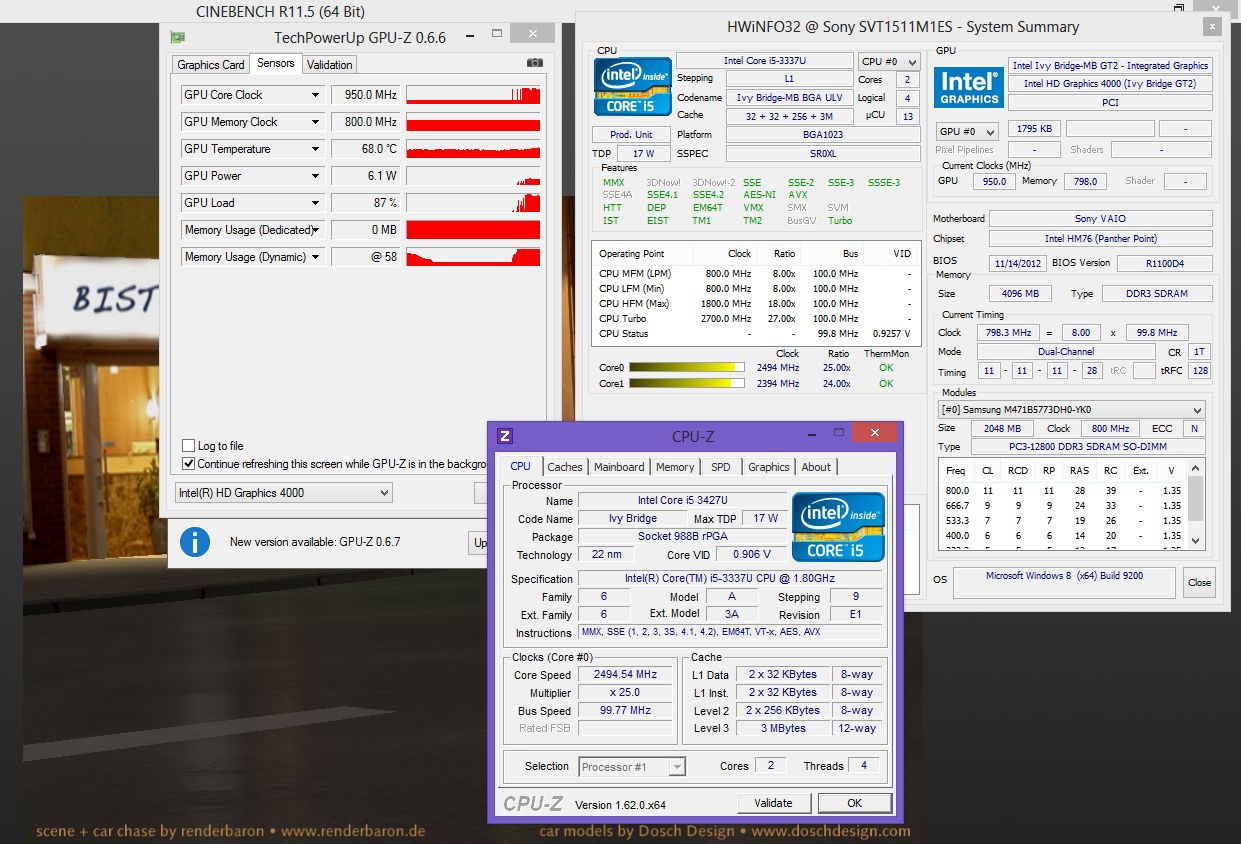The height and width of the screenshot is (844, 1241).
Task: Click the Specification i5-3337U field in CPU-Z
Action: coord(730,579)
